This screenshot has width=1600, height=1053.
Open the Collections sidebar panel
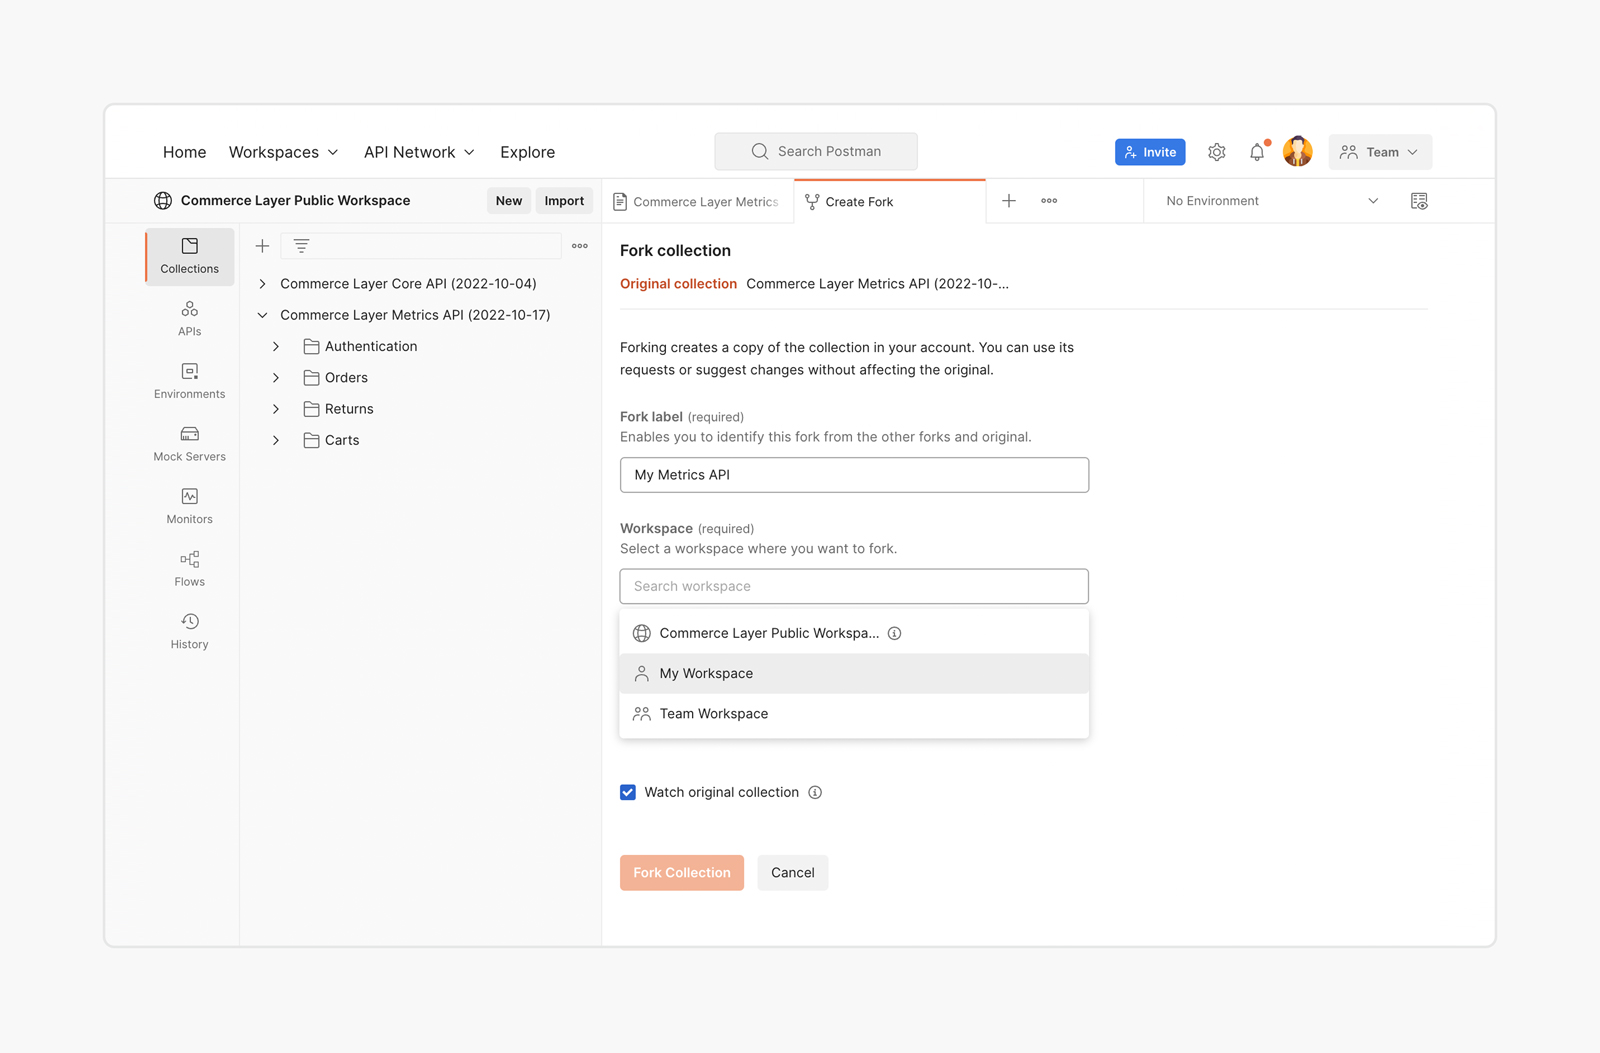point(189,256)
